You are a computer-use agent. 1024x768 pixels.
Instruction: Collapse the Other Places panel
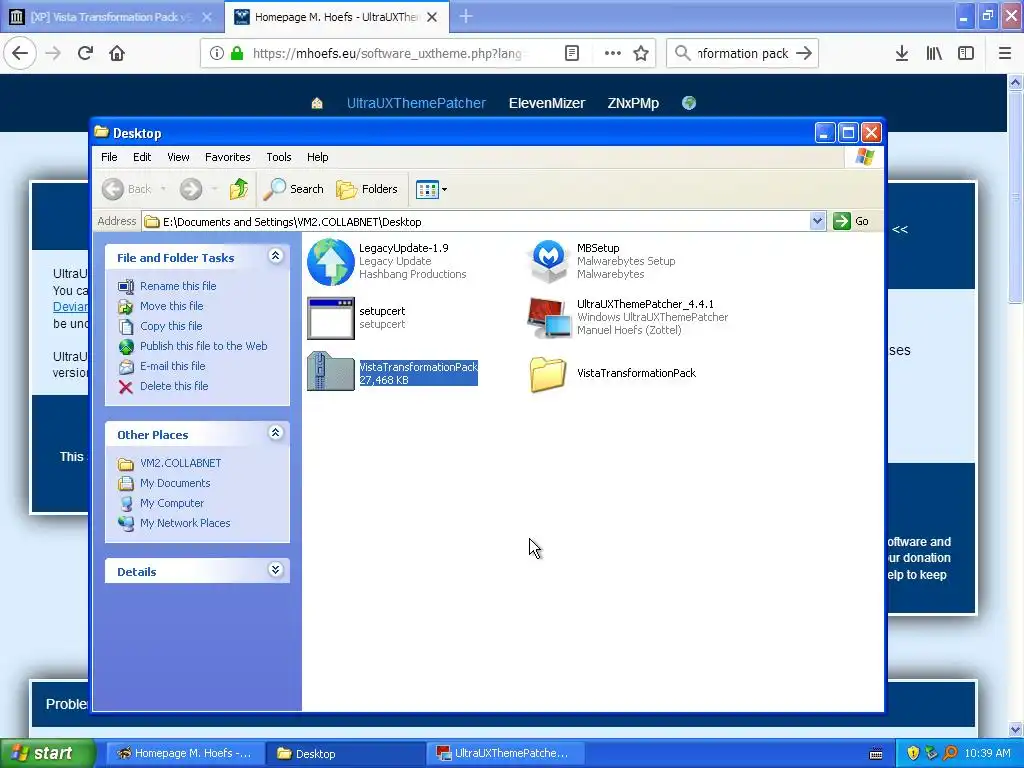pos(275,433)
